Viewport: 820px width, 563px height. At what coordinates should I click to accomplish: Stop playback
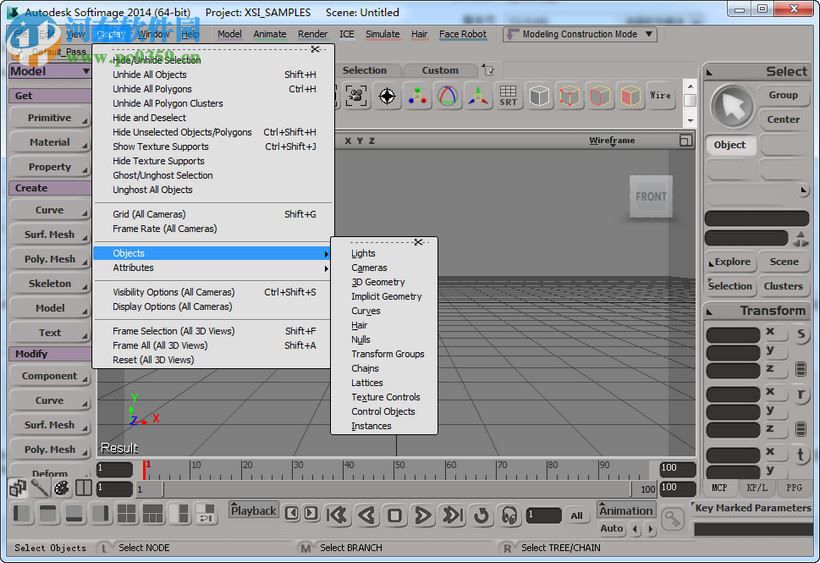pos(395,516)
